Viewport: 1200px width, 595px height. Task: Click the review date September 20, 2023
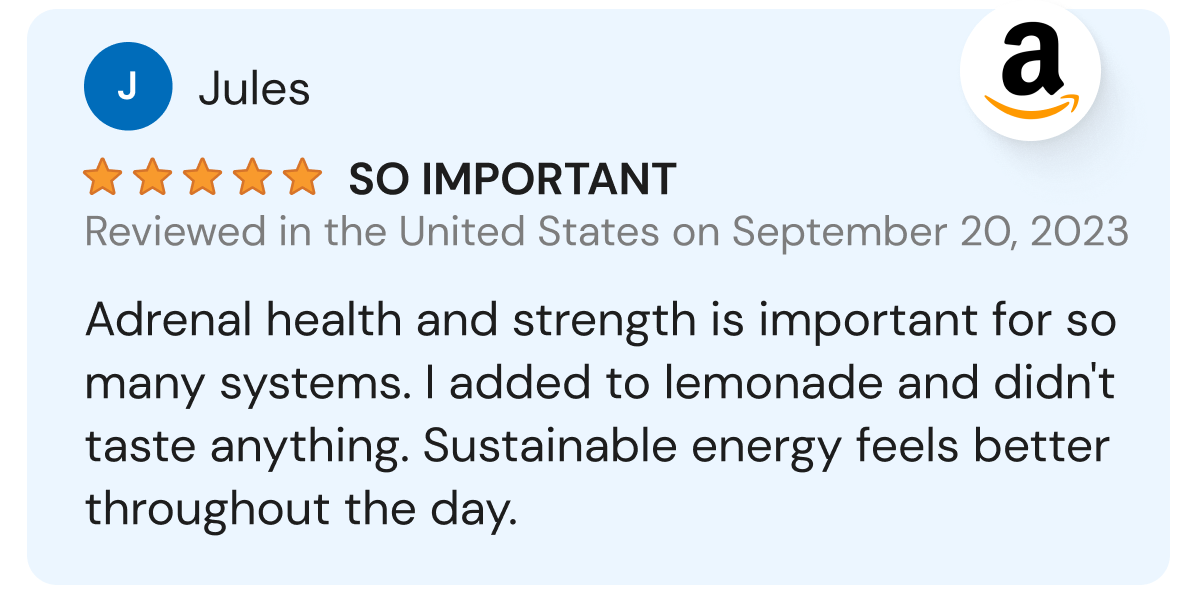(931, 232)
